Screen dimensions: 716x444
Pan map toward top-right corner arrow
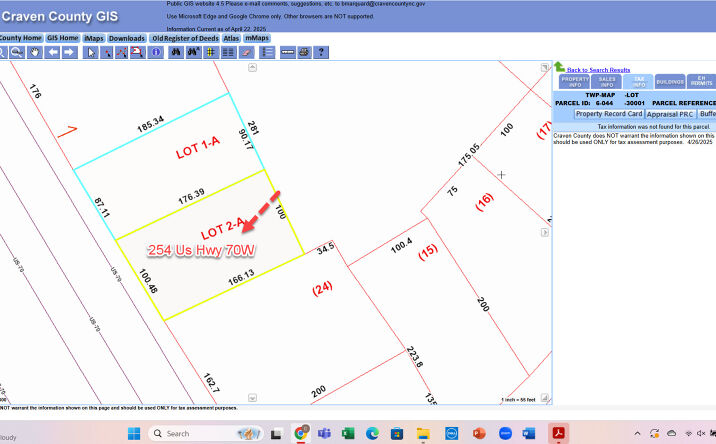tap(545, 68)
